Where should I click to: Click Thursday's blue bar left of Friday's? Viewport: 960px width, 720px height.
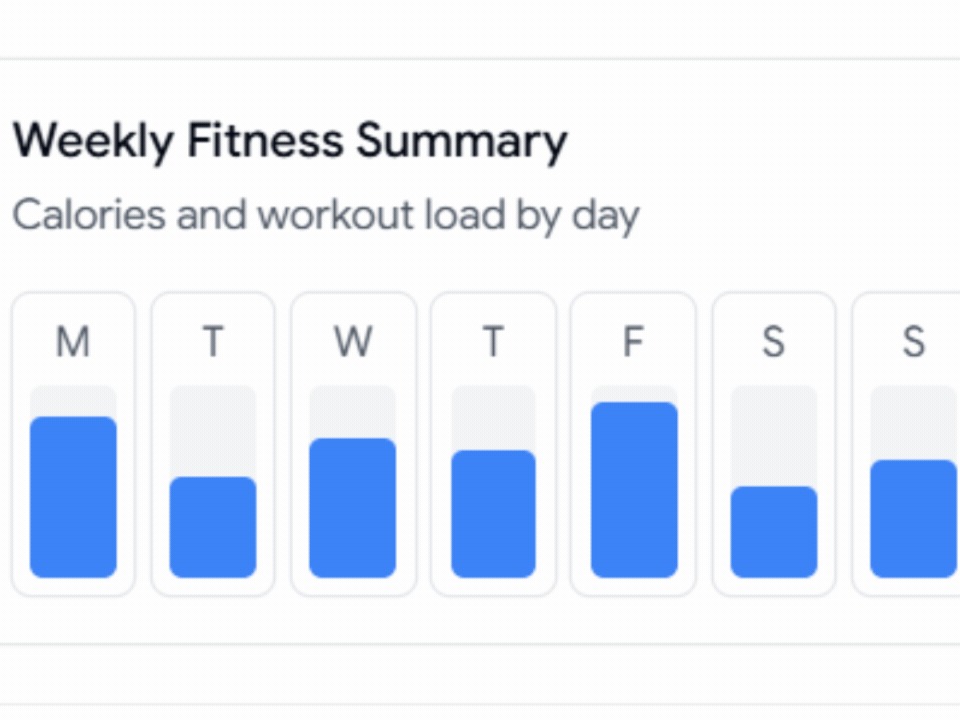(493, 514)
